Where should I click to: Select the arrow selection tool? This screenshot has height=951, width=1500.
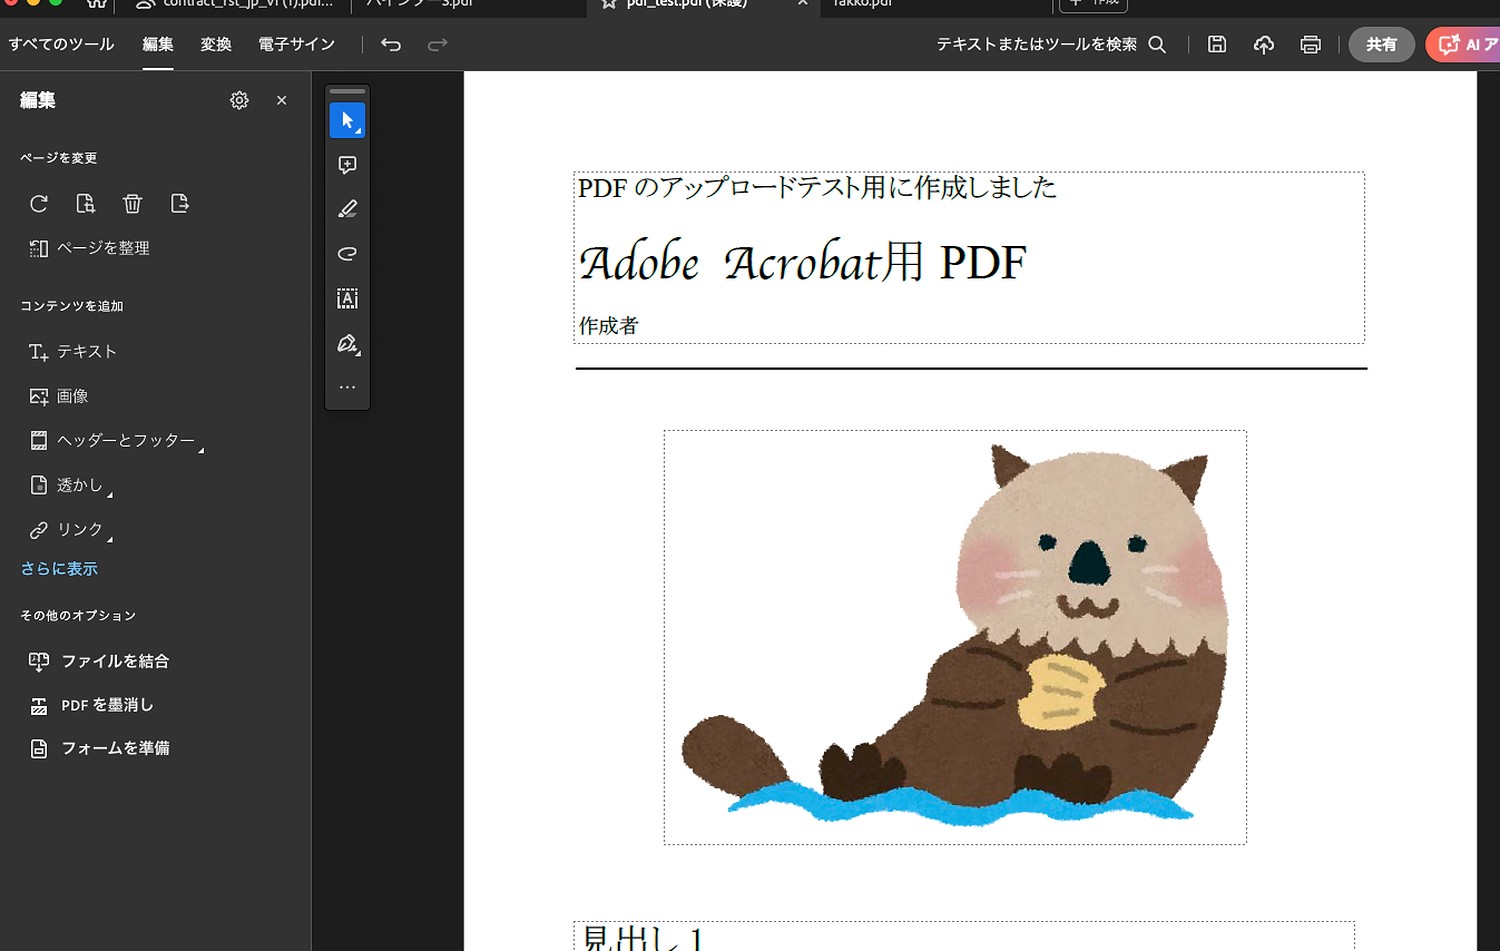click(347, 119)
